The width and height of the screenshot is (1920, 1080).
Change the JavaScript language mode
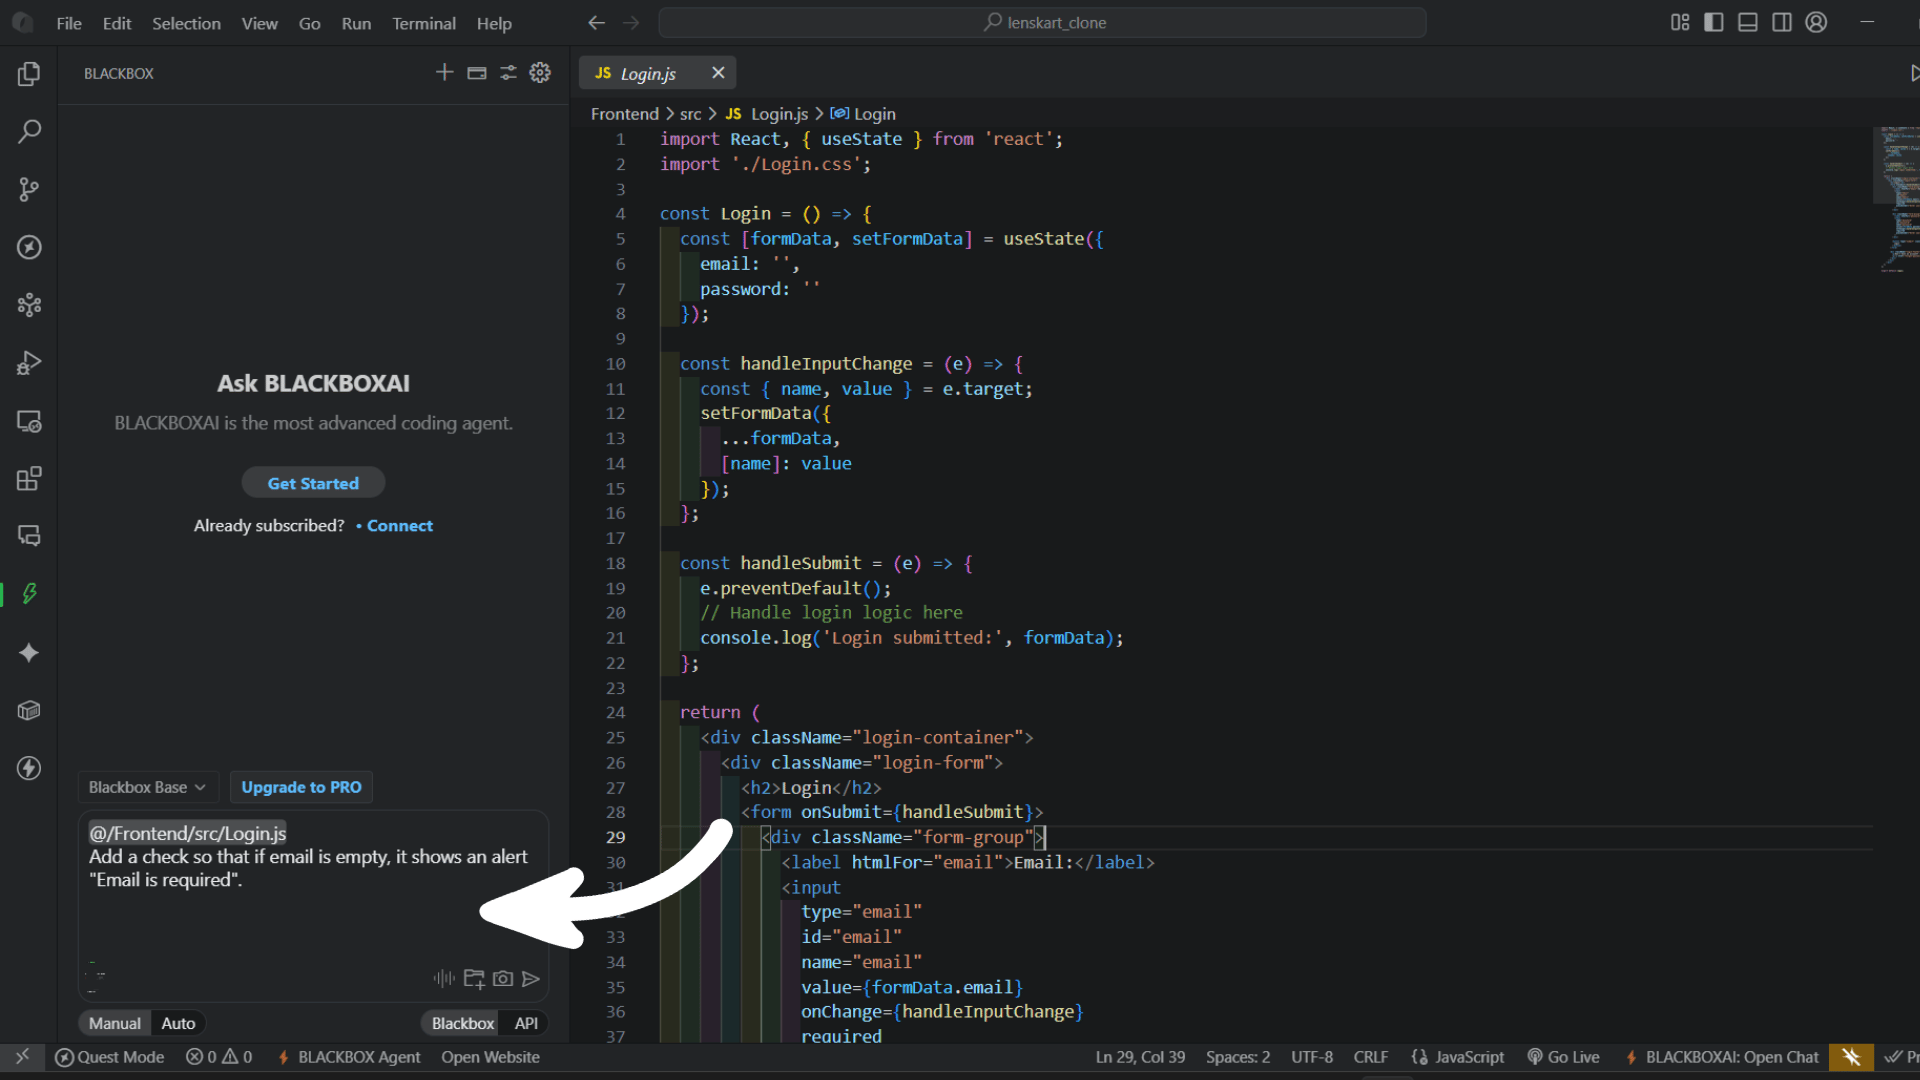(1458, 1057)
